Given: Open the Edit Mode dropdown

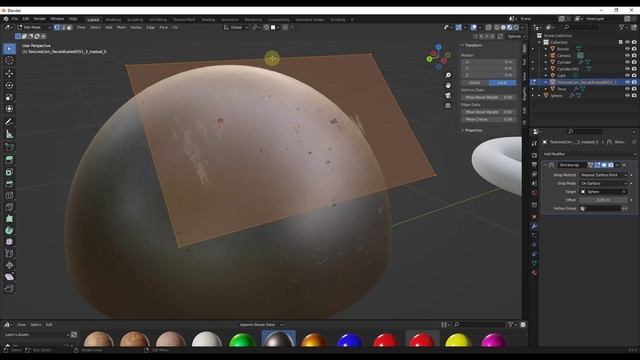Looking at the screenshot, I should (34, 27).
